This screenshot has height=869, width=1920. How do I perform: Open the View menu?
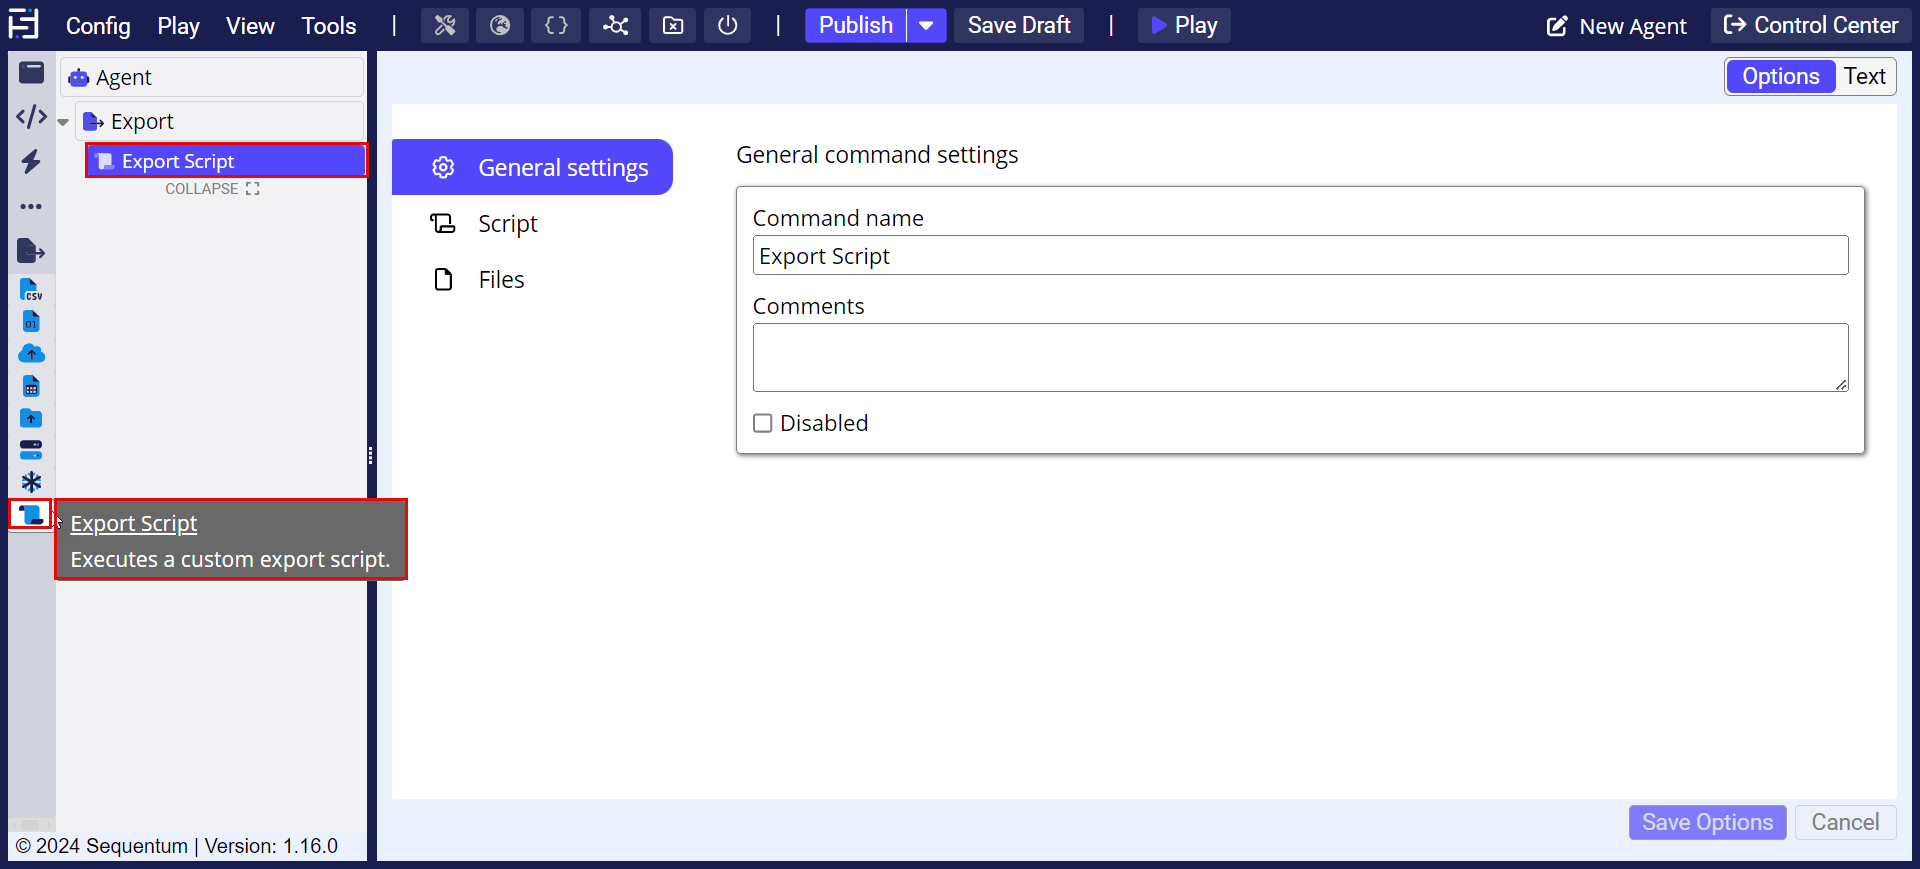click(x=250, y=26)
